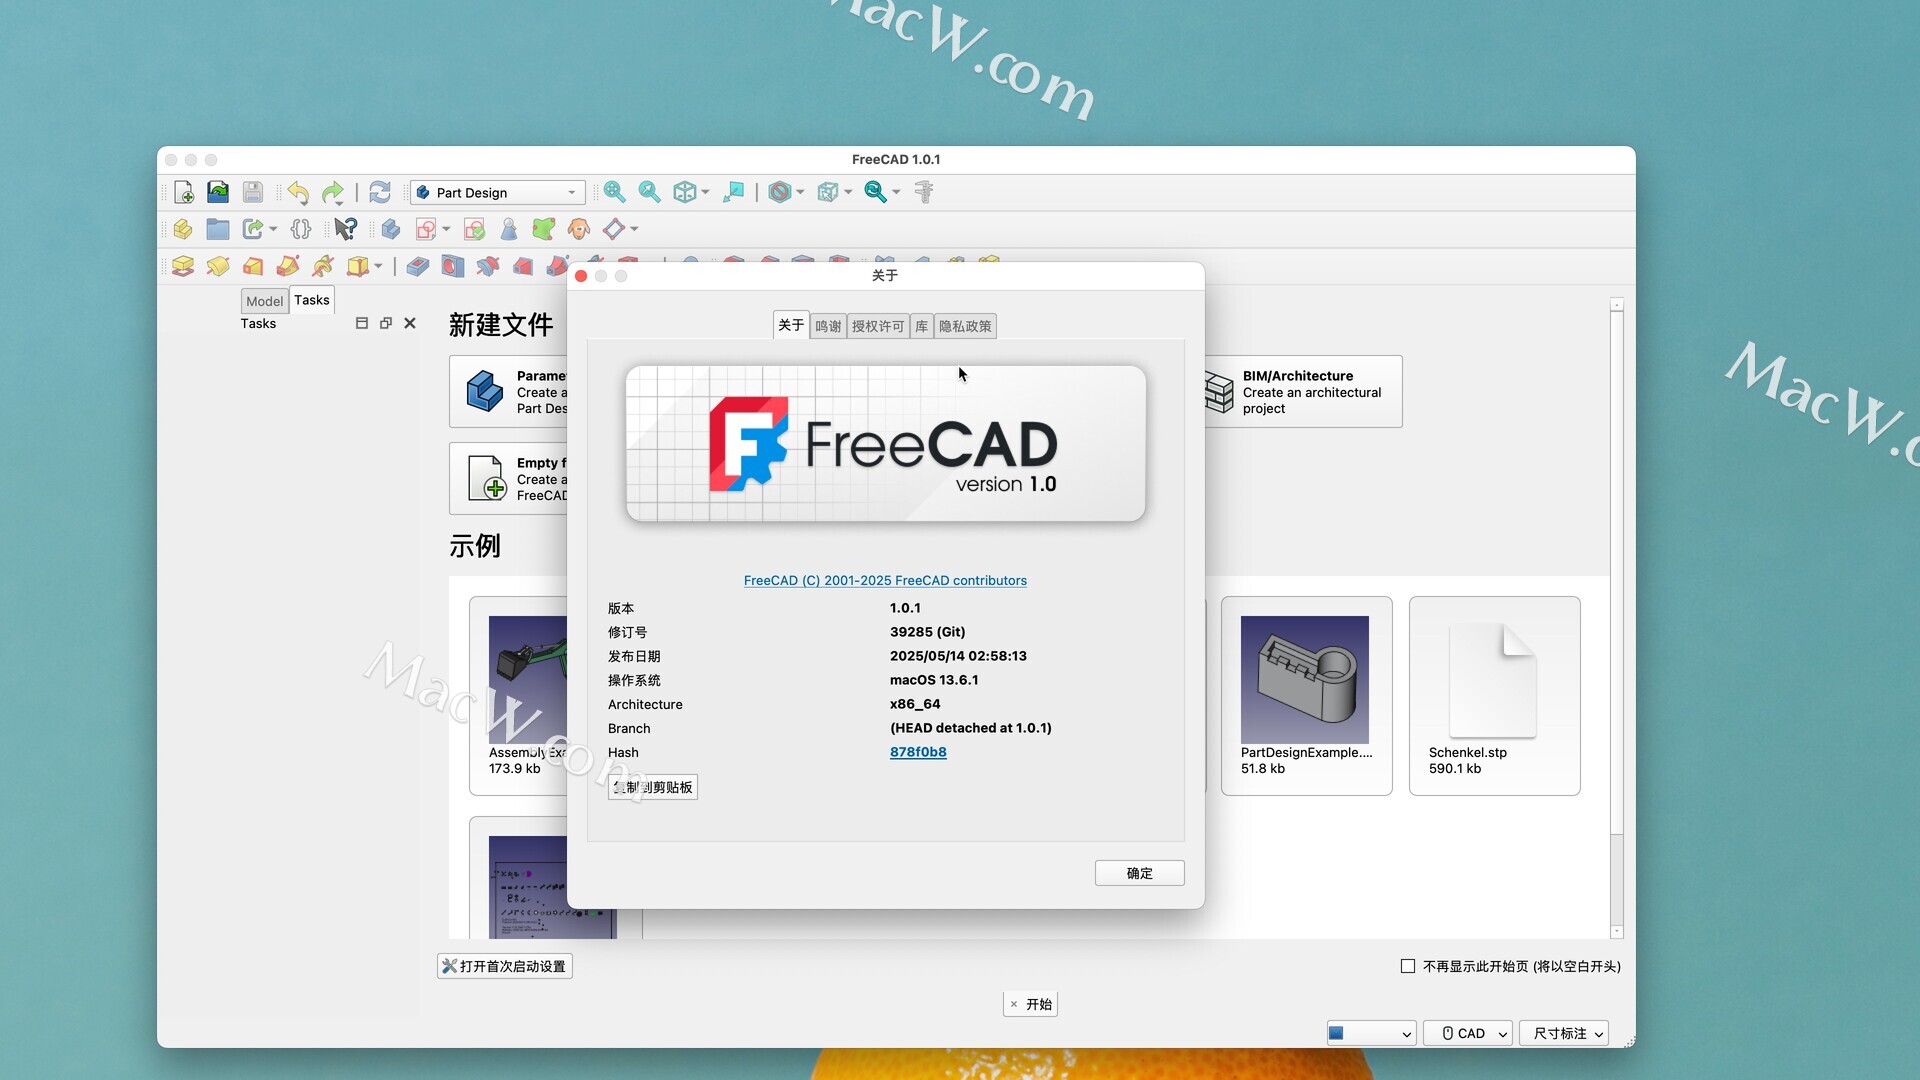The image size is (1920, 1080).
Task: Click the Additive Pipe icon
Action: click(288, 266)
